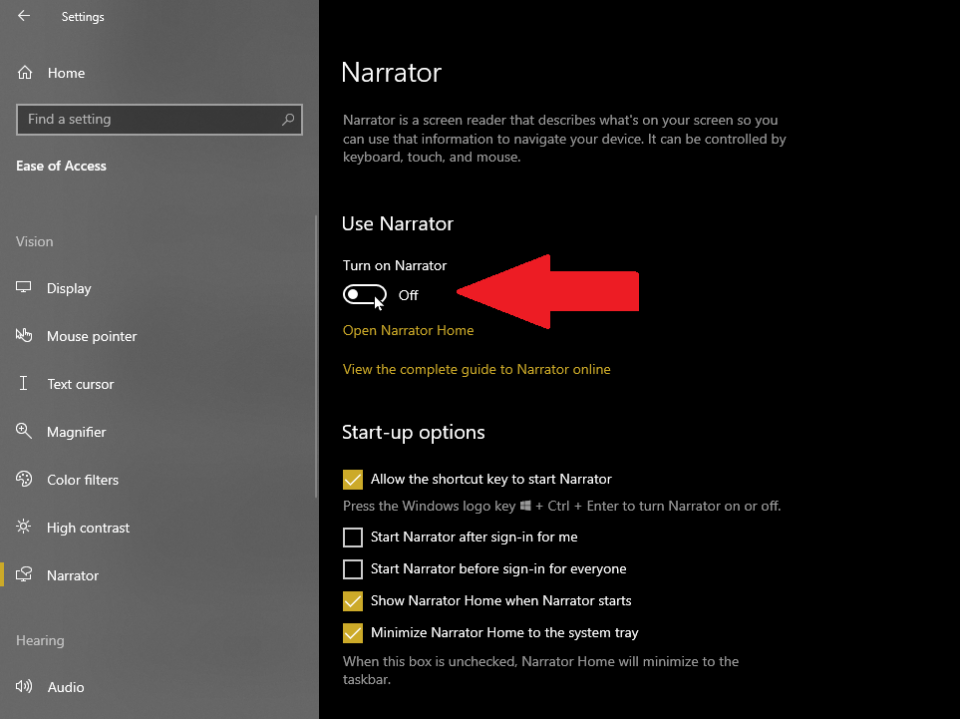Click the Press the Windows logo key hint
960x719 pixels.
561,506
